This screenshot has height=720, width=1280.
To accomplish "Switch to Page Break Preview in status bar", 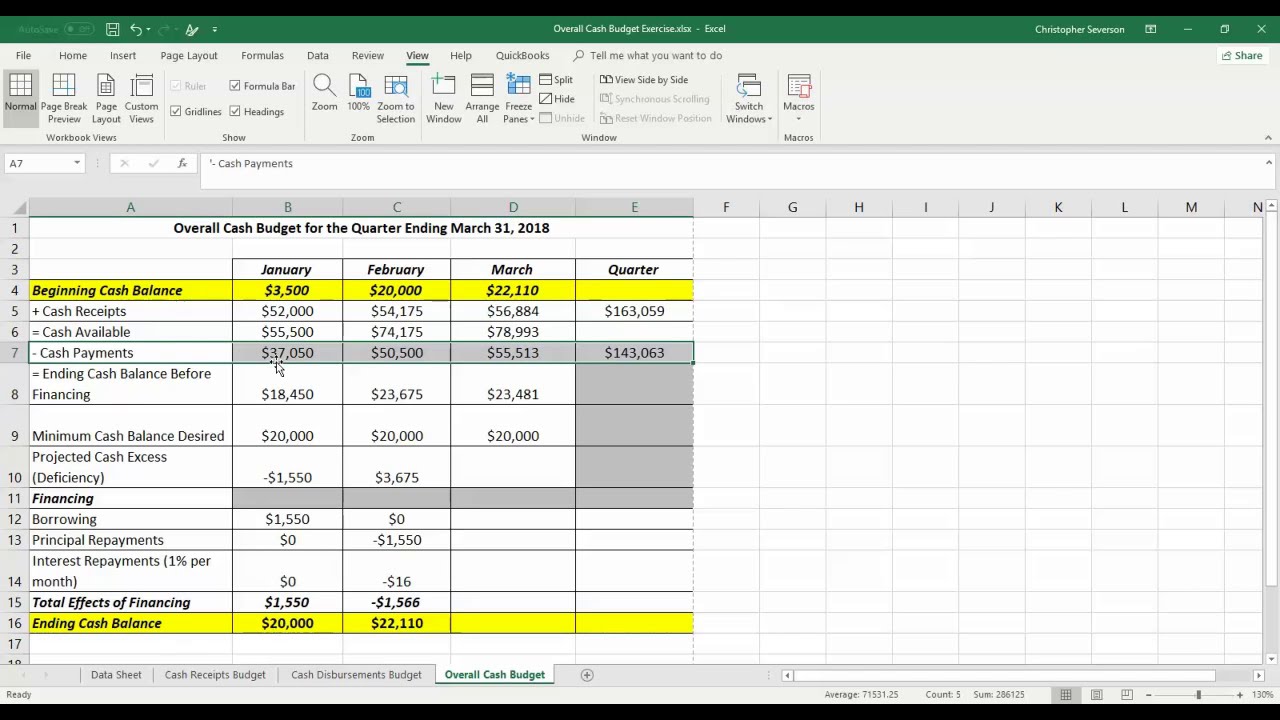I will point(1126,695).
